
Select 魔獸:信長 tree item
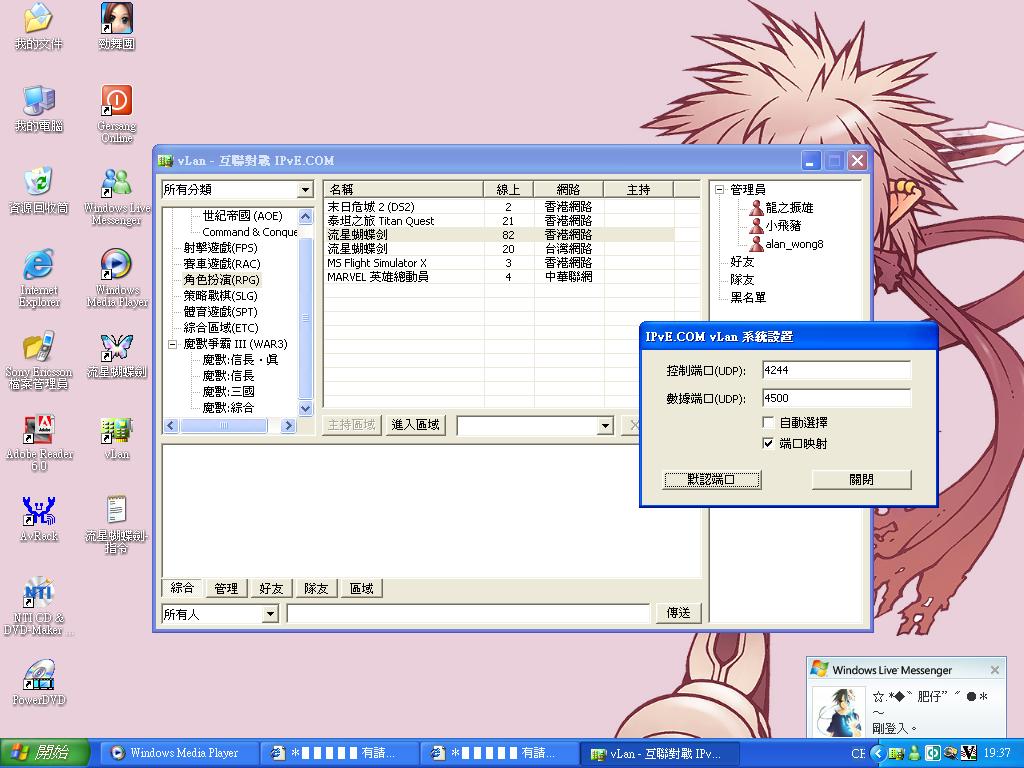[228, 376]
